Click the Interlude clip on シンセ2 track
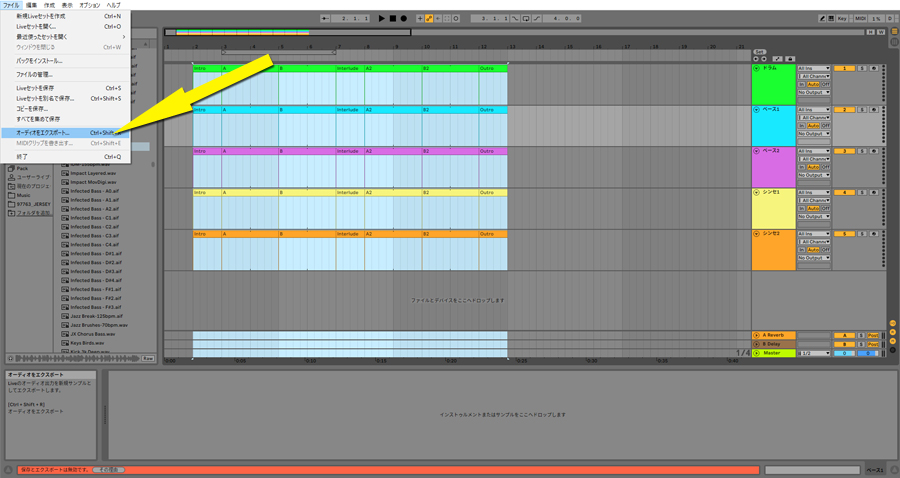Viewport: 900px width, 478px height. 350,234
